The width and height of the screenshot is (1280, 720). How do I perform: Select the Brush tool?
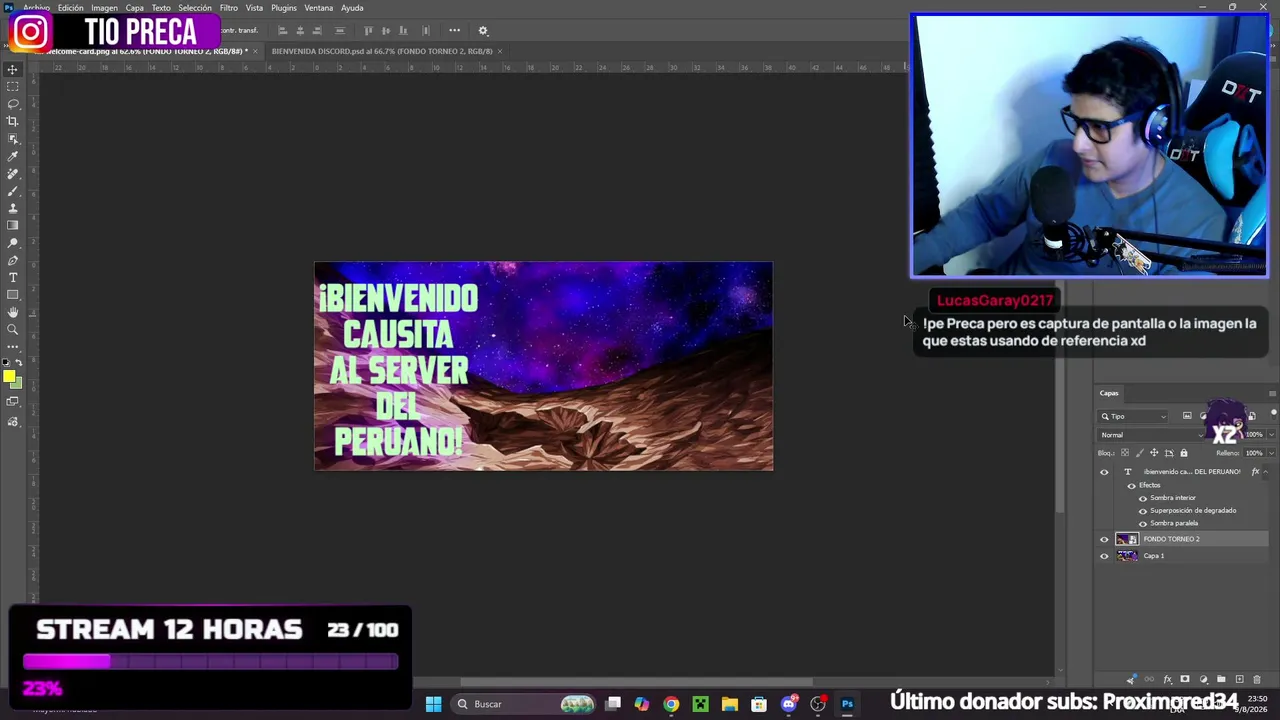(x=13, y=191)
